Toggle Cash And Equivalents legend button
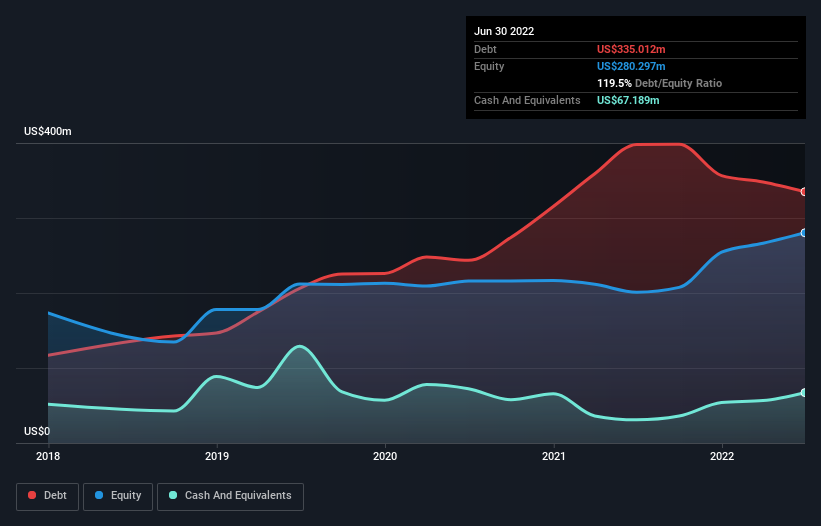This screenshot has width=821, height=526. point(230,496)
